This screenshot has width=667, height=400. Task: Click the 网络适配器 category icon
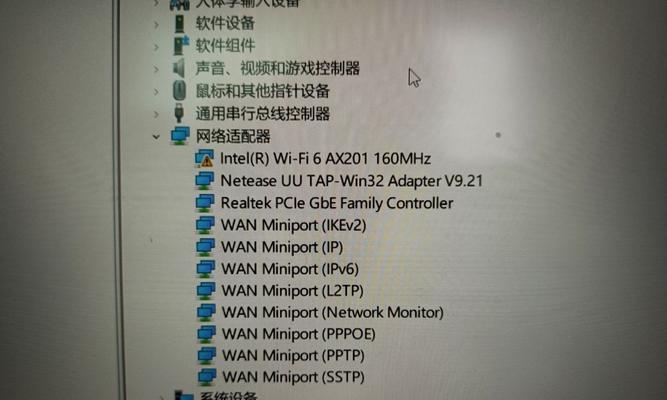click(x=180, y=136)
